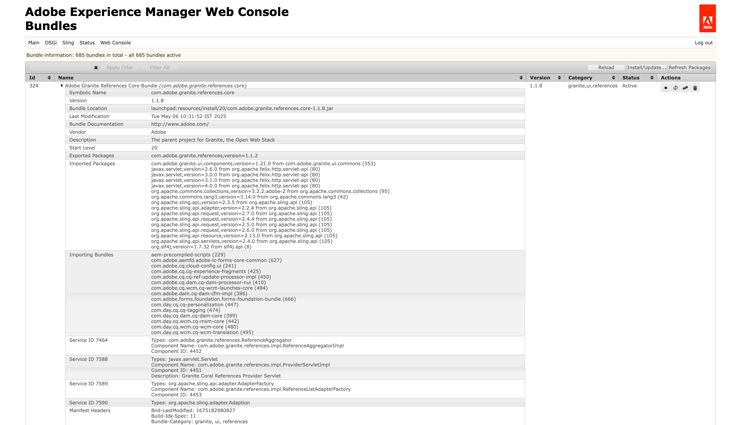Reload the bundle list

(606, 67)
